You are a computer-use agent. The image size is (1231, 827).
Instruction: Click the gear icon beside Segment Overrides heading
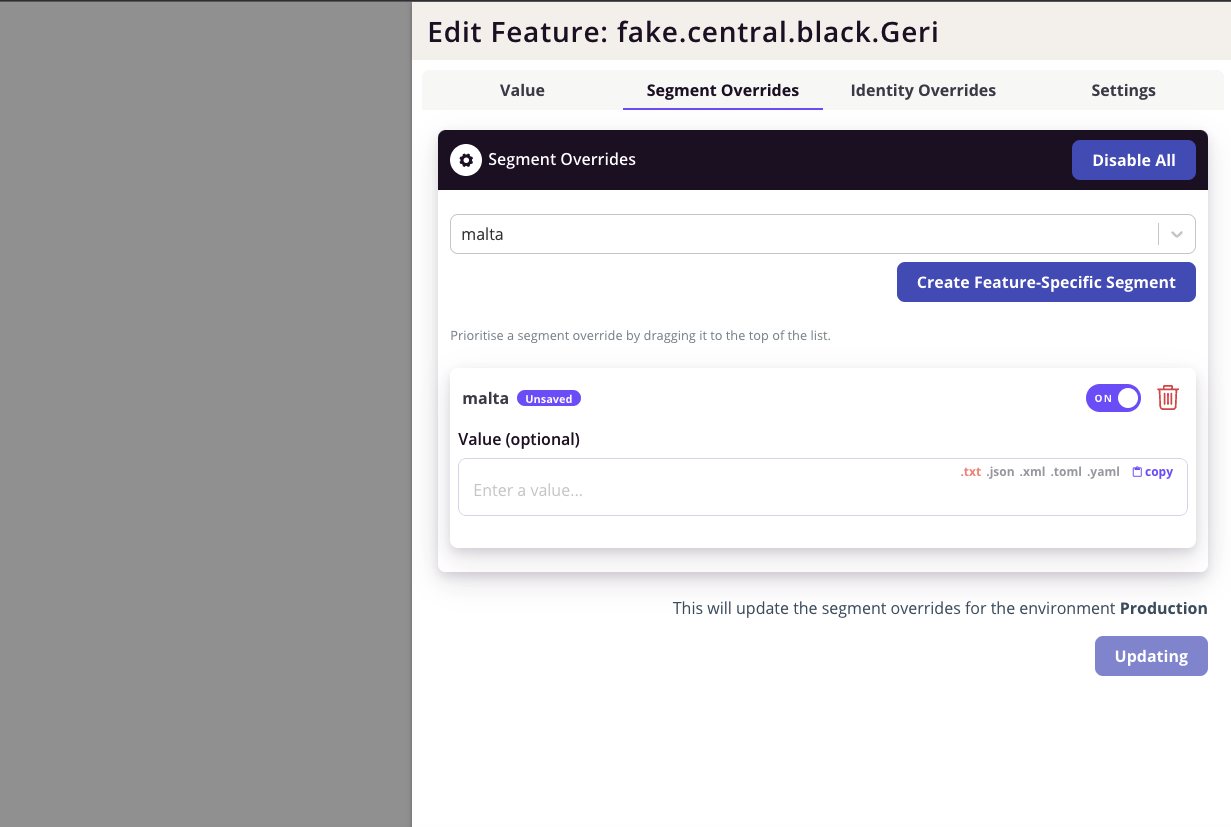click(466, 160)
